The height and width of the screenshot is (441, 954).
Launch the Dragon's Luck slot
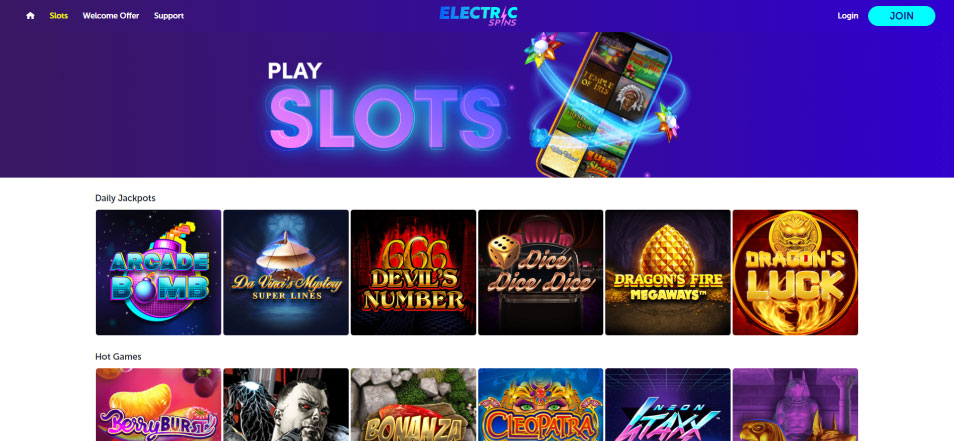coord(795,273)
